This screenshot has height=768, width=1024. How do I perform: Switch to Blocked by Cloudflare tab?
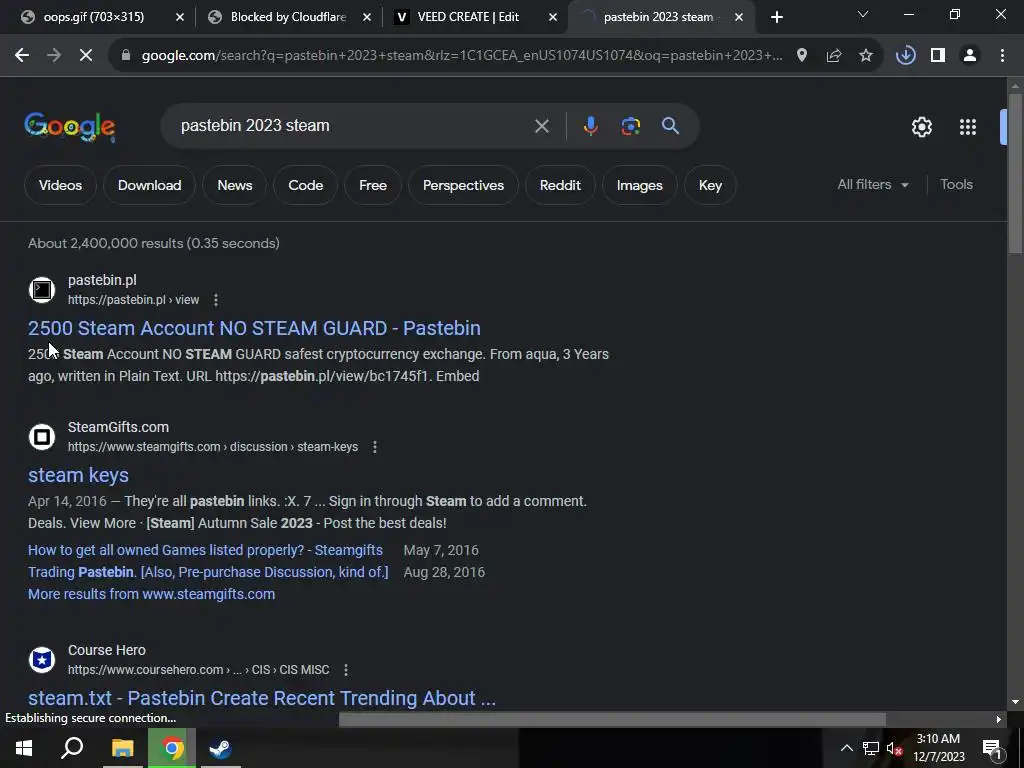(x=287, y=17)
